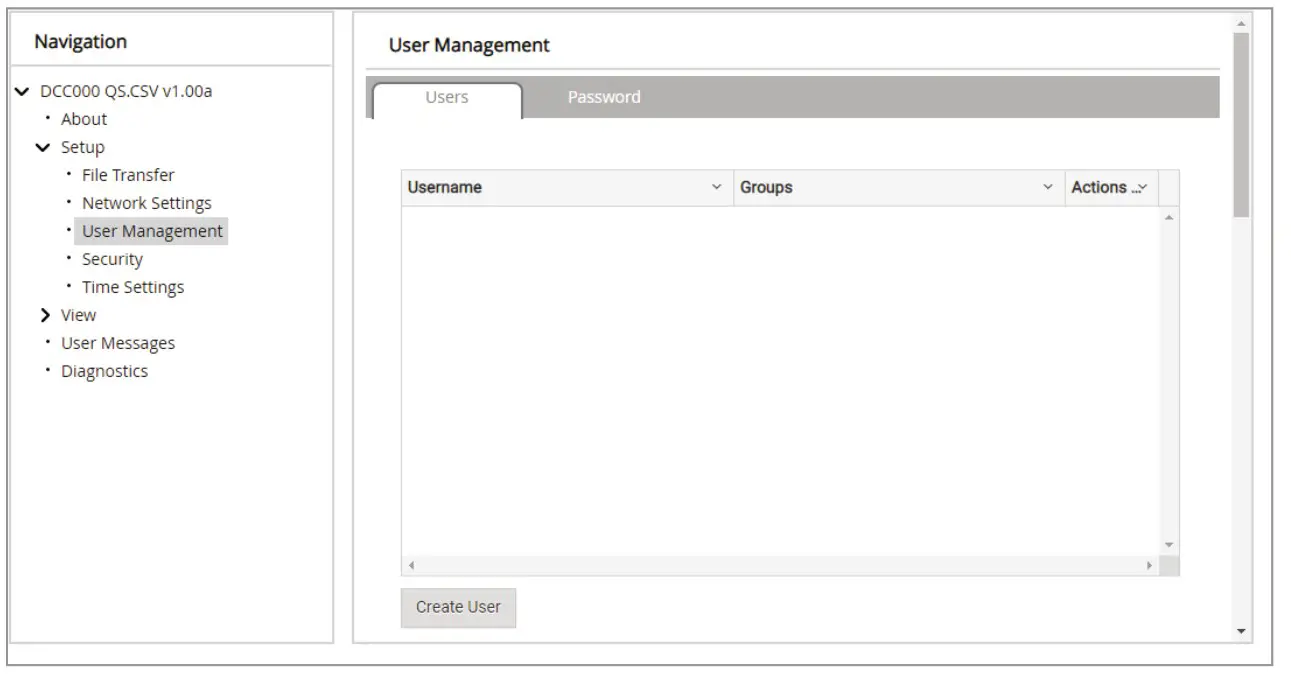Expand the View tree item

47,314
